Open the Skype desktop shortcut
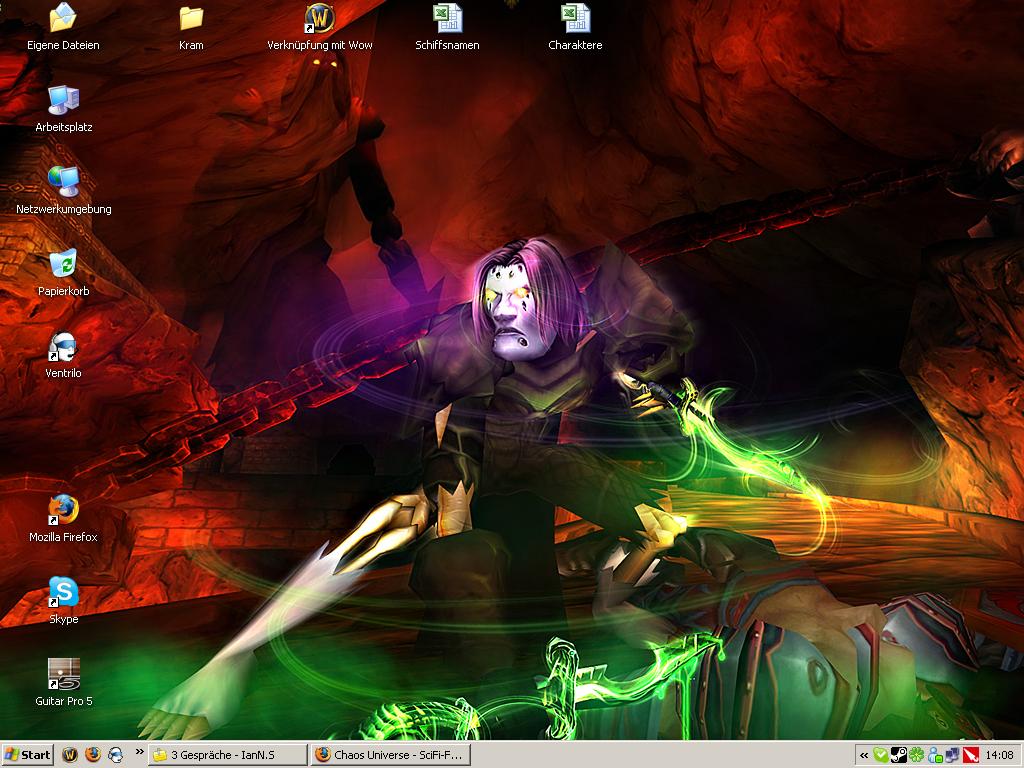This screenshot has height=768, width=1024. (63, 592)
